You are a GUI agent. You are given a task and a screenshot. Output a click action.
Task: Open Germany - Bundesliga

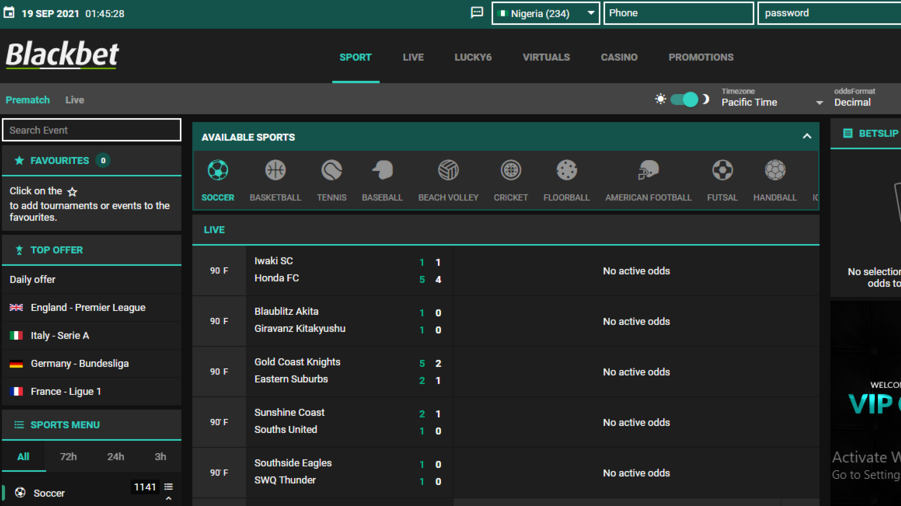coord(91,364)
